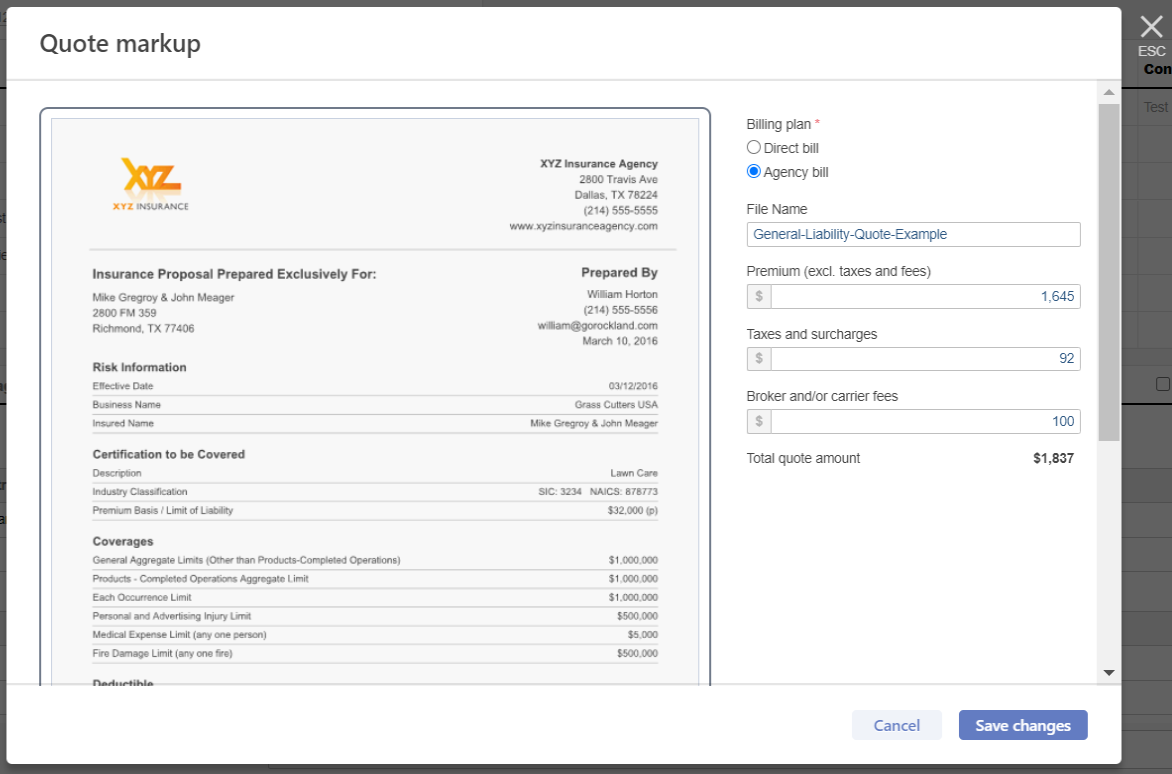This screenshot has height=774, width=1172.
Task: Click the vertical scrollbar thumb in the form panel
Action: click(1108, 272)
